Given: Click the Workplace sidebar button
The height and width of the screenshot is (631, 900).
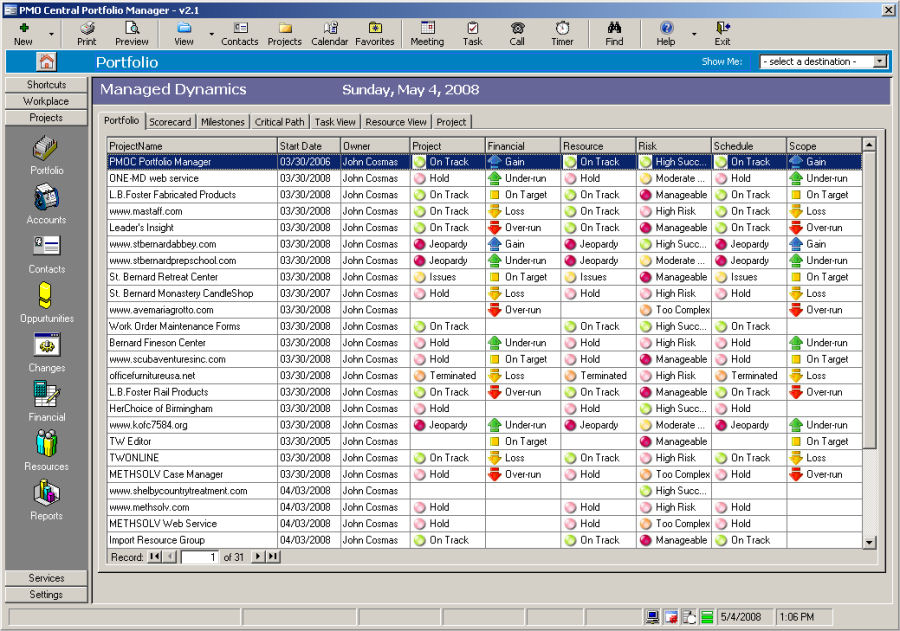Looking at the screenshot, I should coord(46,101).
